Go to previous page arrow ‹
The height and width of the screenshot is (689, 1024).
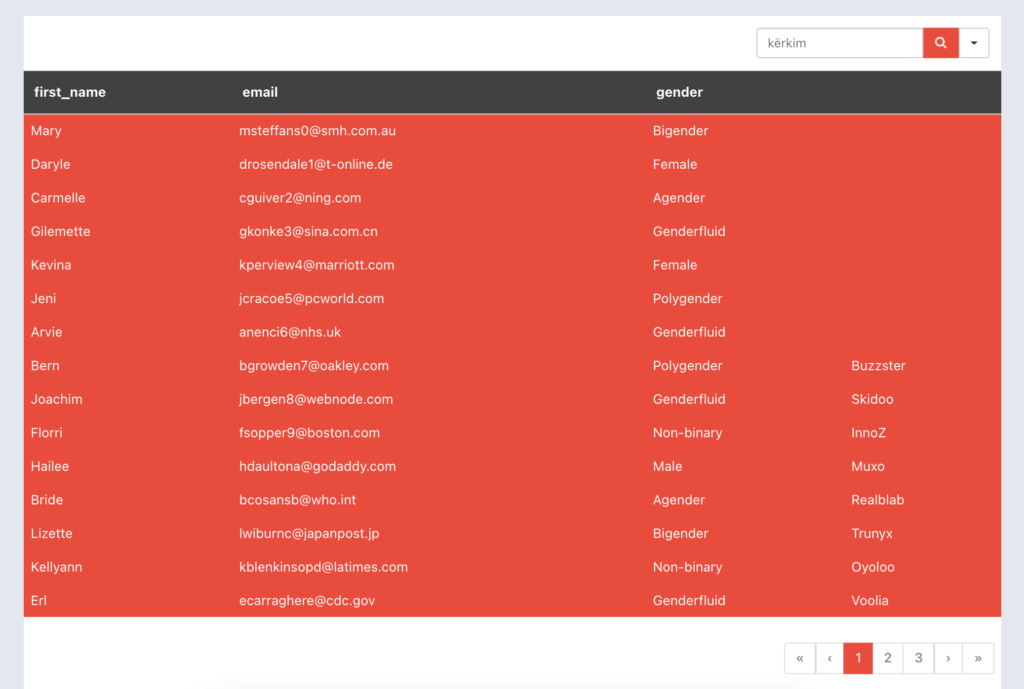click(x=829, y=658)
